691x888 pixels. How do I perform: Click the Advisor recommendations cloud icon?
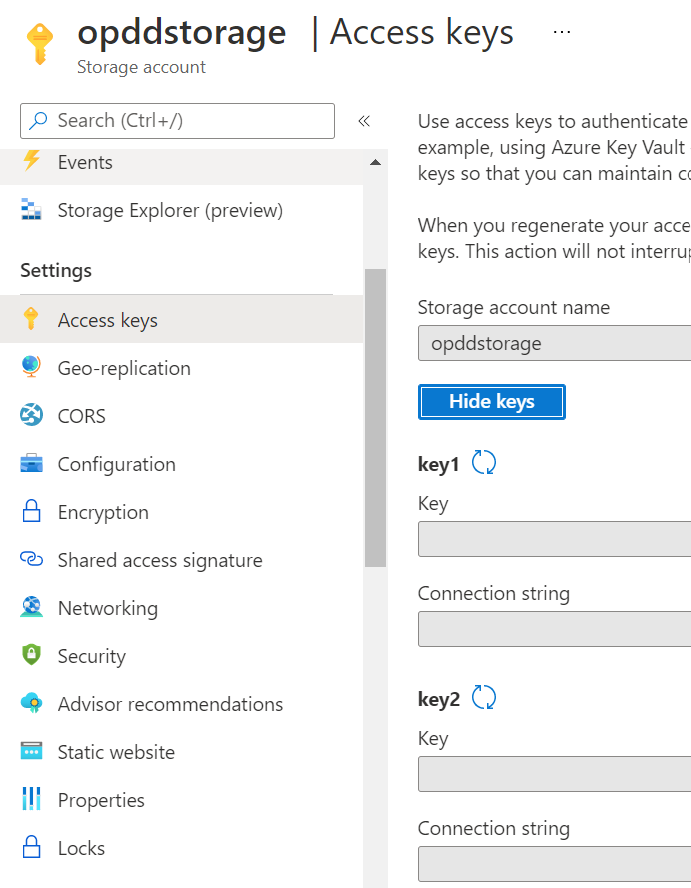click(x=31, y=703)
